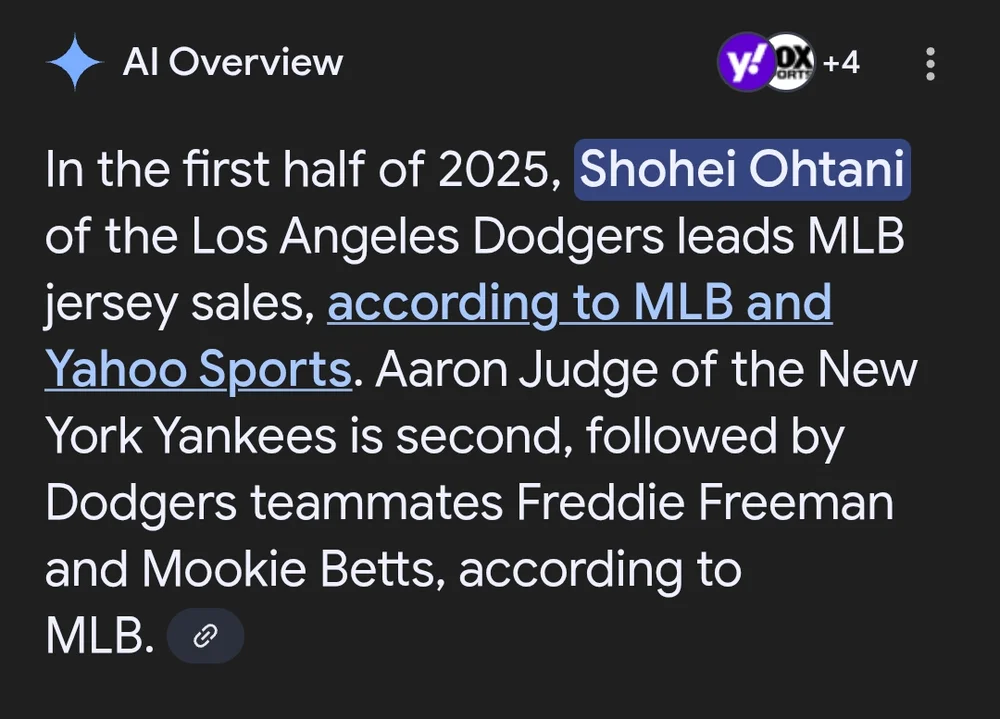Click the link chip icon after MLB.
Screen dimensions: 1000x719
(205, 636)
